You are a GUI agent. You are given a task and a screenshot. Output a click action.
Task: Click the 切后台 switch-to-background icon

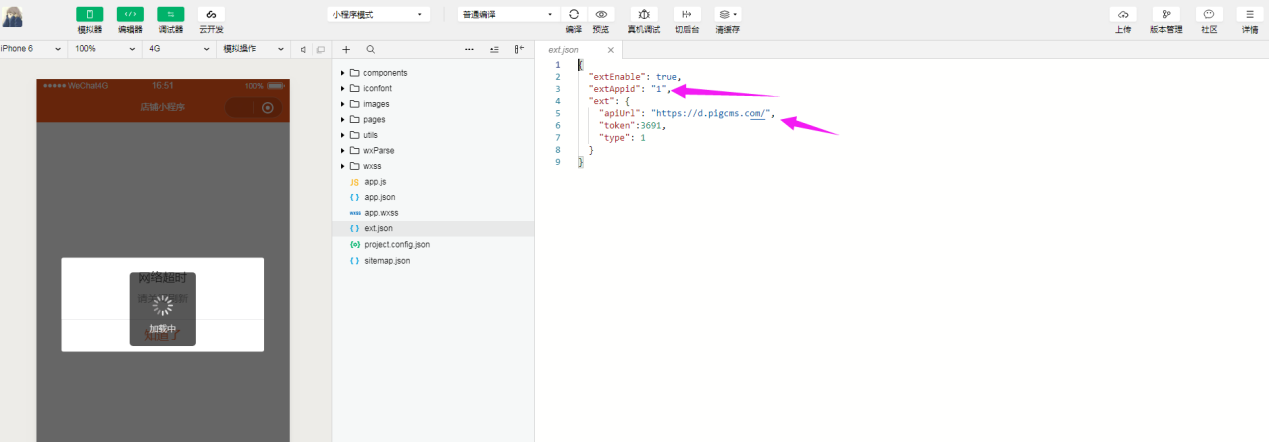pyautogui.click(x=687, y=14)
